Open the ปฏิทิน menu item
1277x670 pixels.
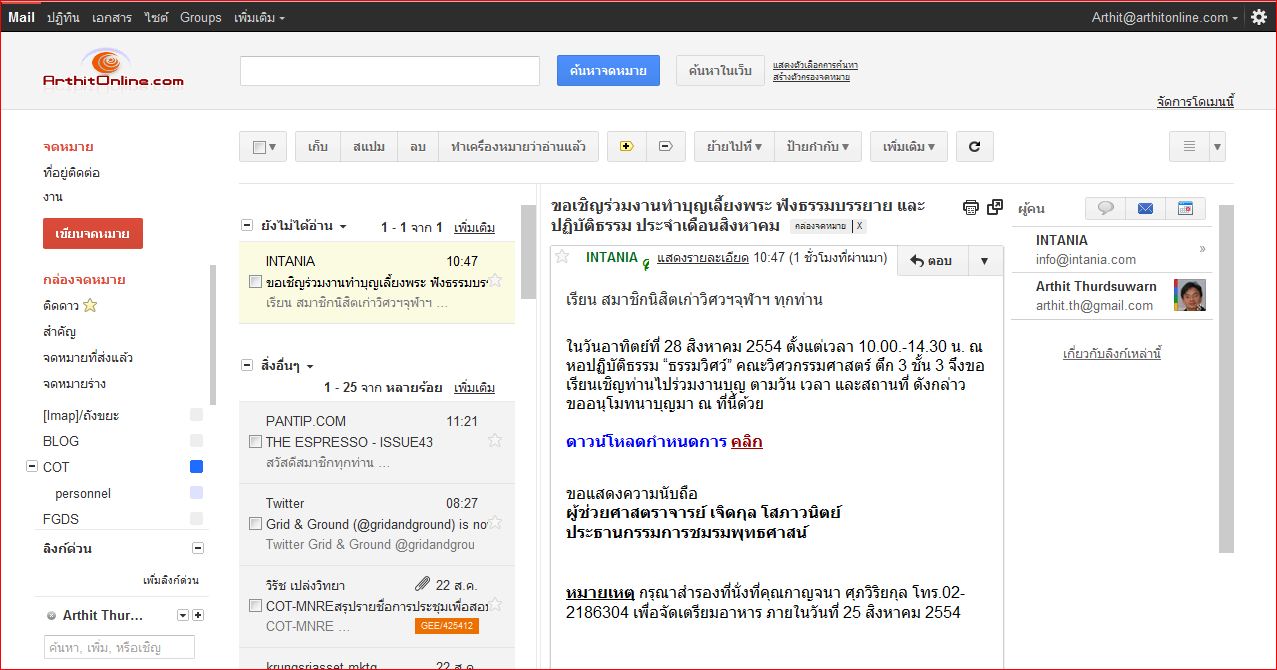63,16
